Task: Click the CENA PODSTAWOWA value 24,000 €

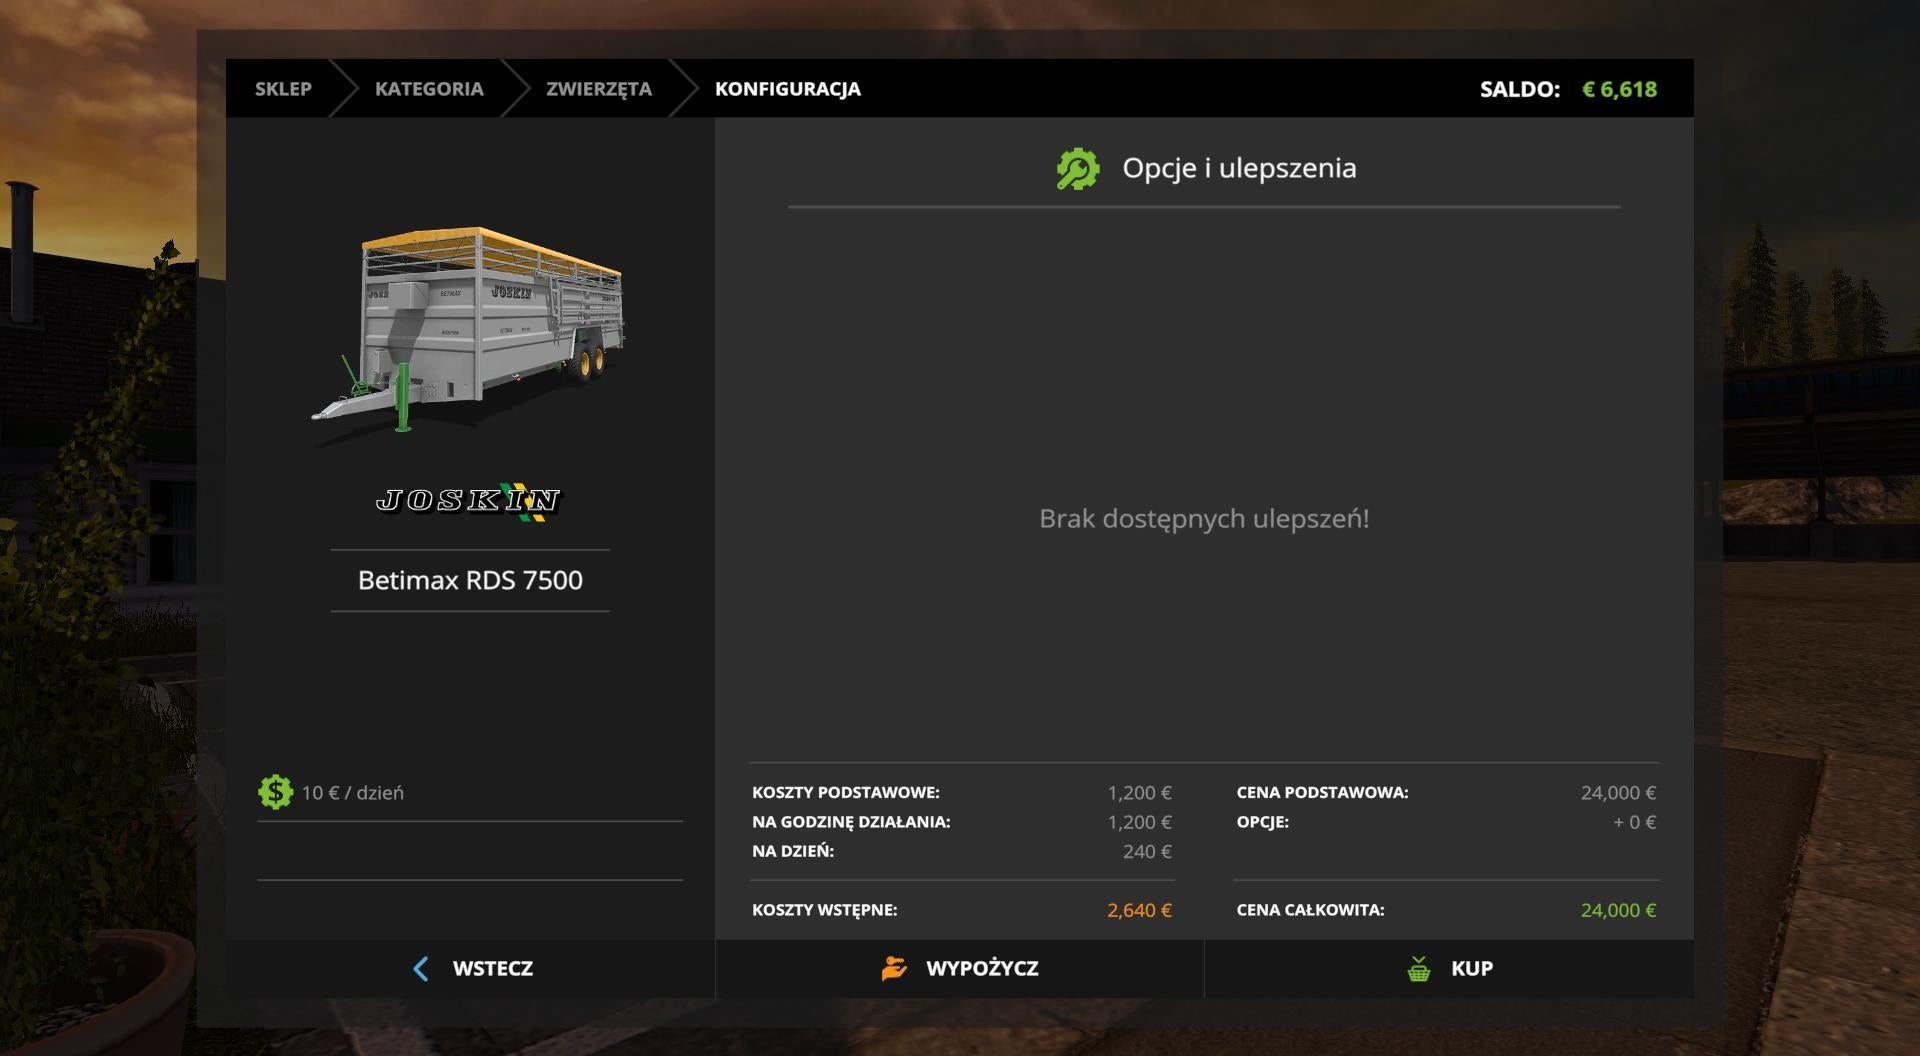Action: tap(1618, 793)
